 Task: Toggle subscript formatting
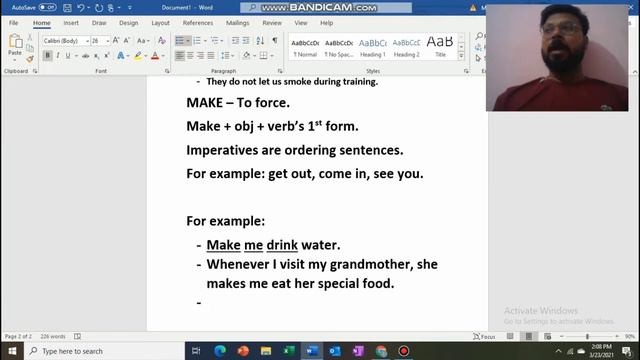point(96,56)
